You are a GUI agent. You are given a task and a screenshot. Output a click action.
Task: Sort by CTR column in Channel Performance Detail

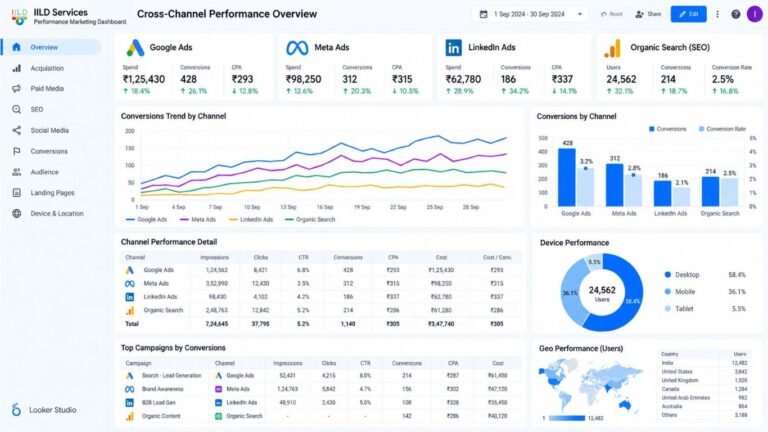303,257
